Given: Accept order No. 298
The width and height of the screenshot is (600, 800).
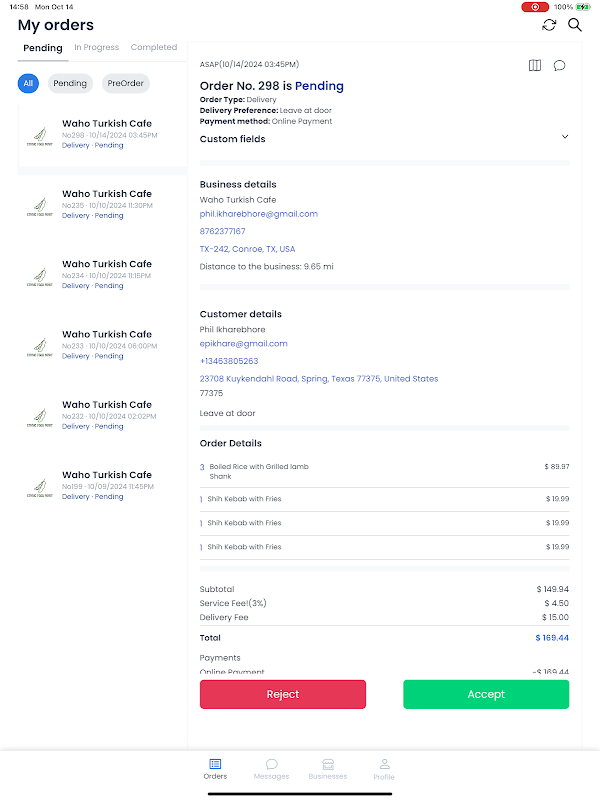Looking at the screenshot, I should [x=486, y=694].
